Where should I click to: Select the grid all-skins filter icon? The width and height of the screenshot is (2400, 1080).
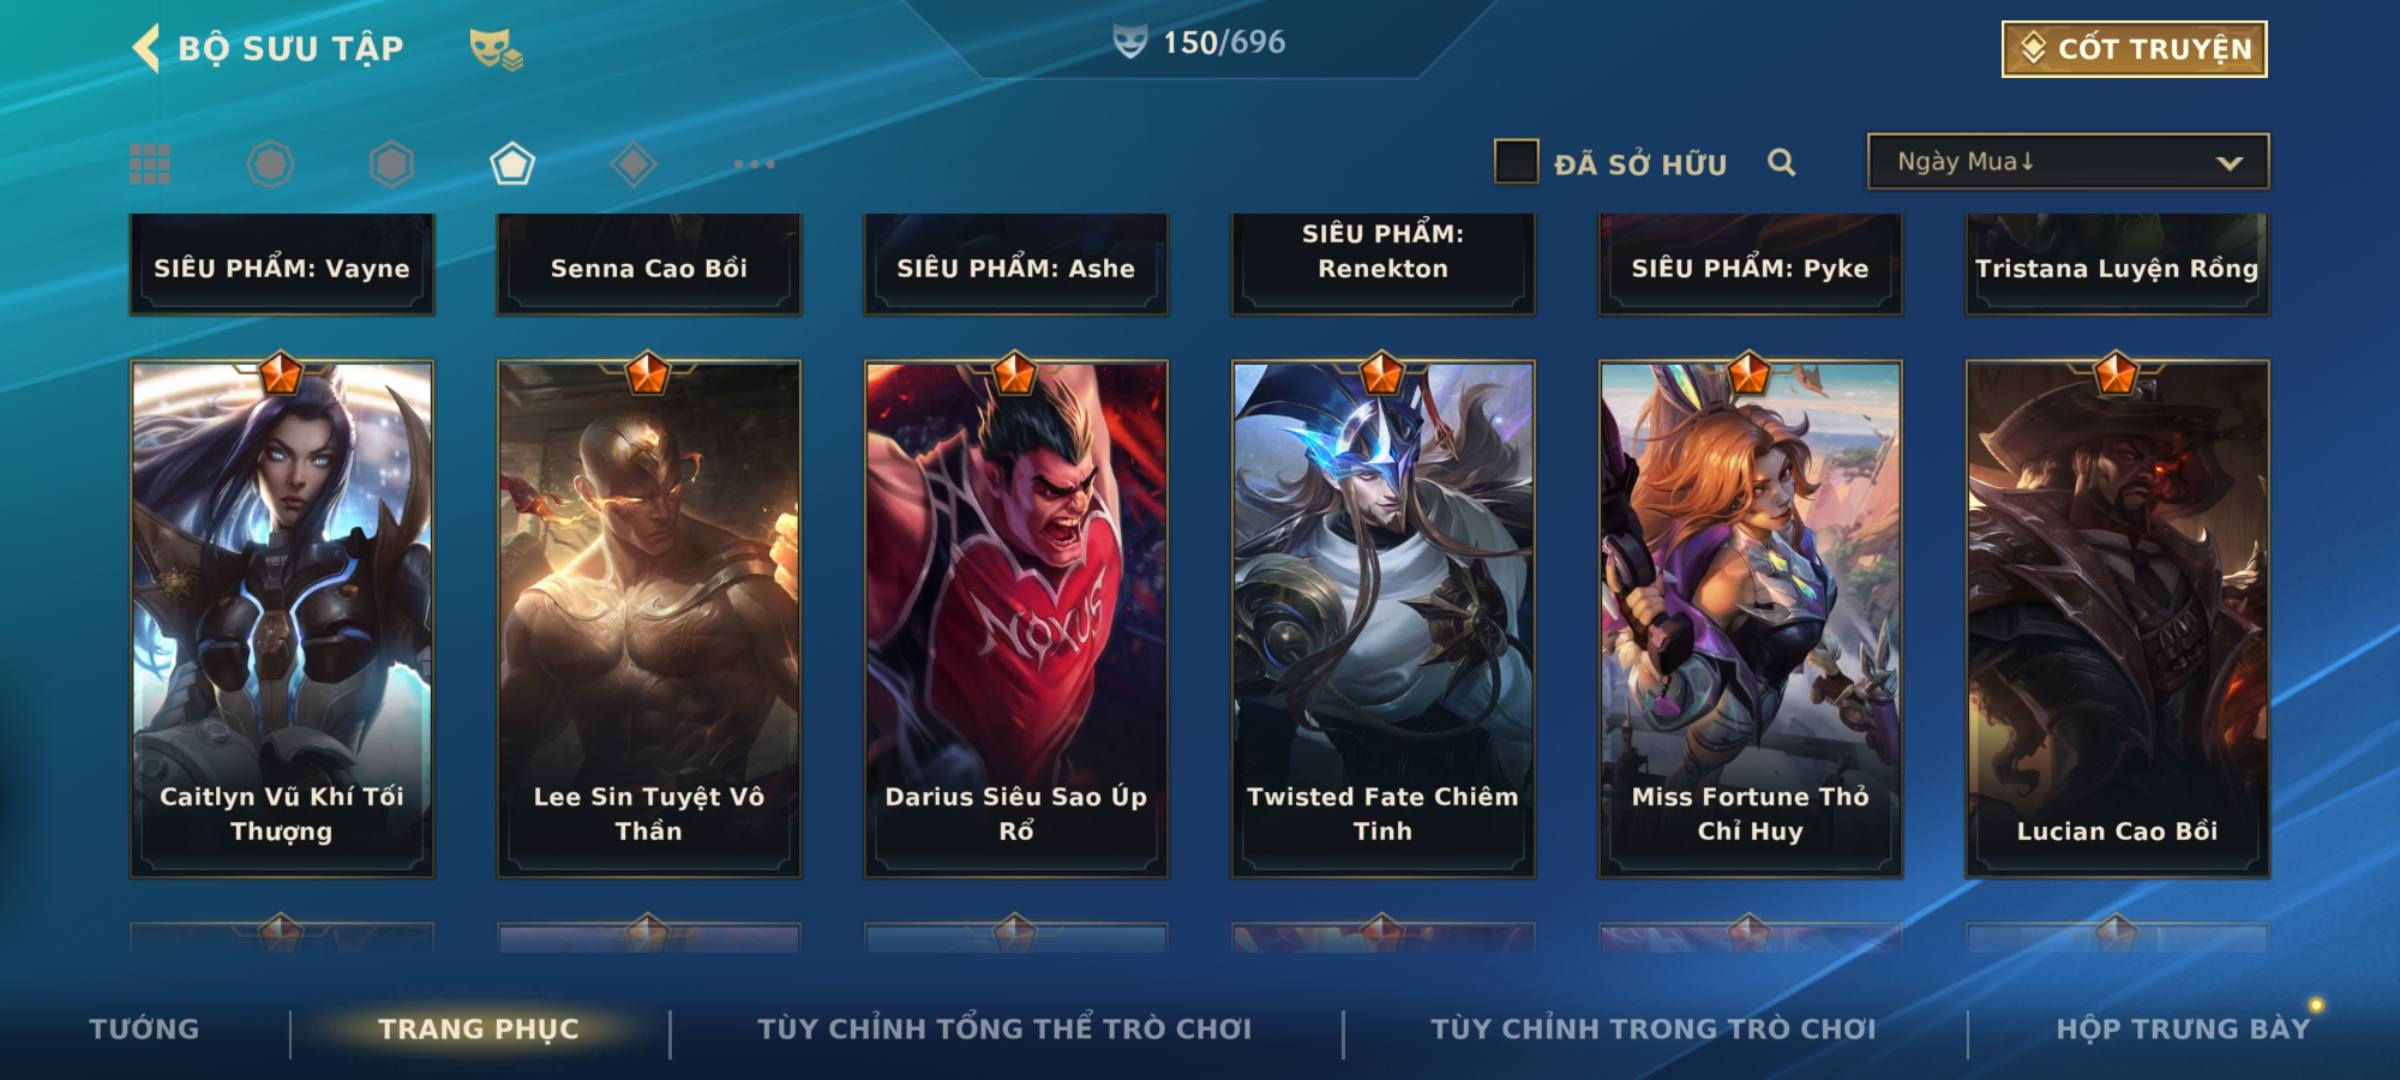pos(150,164)
